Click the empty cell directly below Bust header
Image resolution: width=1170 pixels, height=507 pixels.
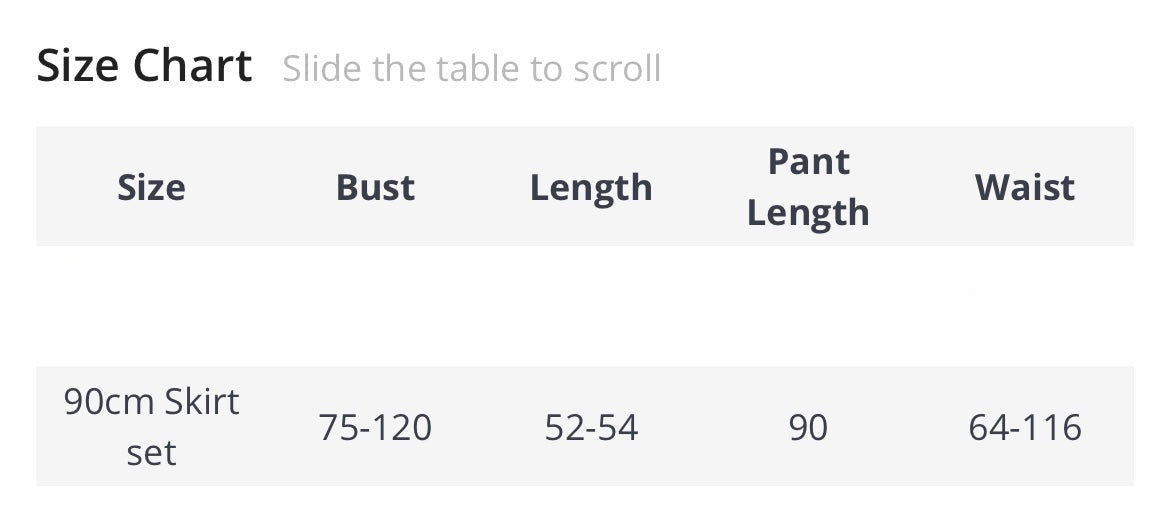[x=375, y=306]
